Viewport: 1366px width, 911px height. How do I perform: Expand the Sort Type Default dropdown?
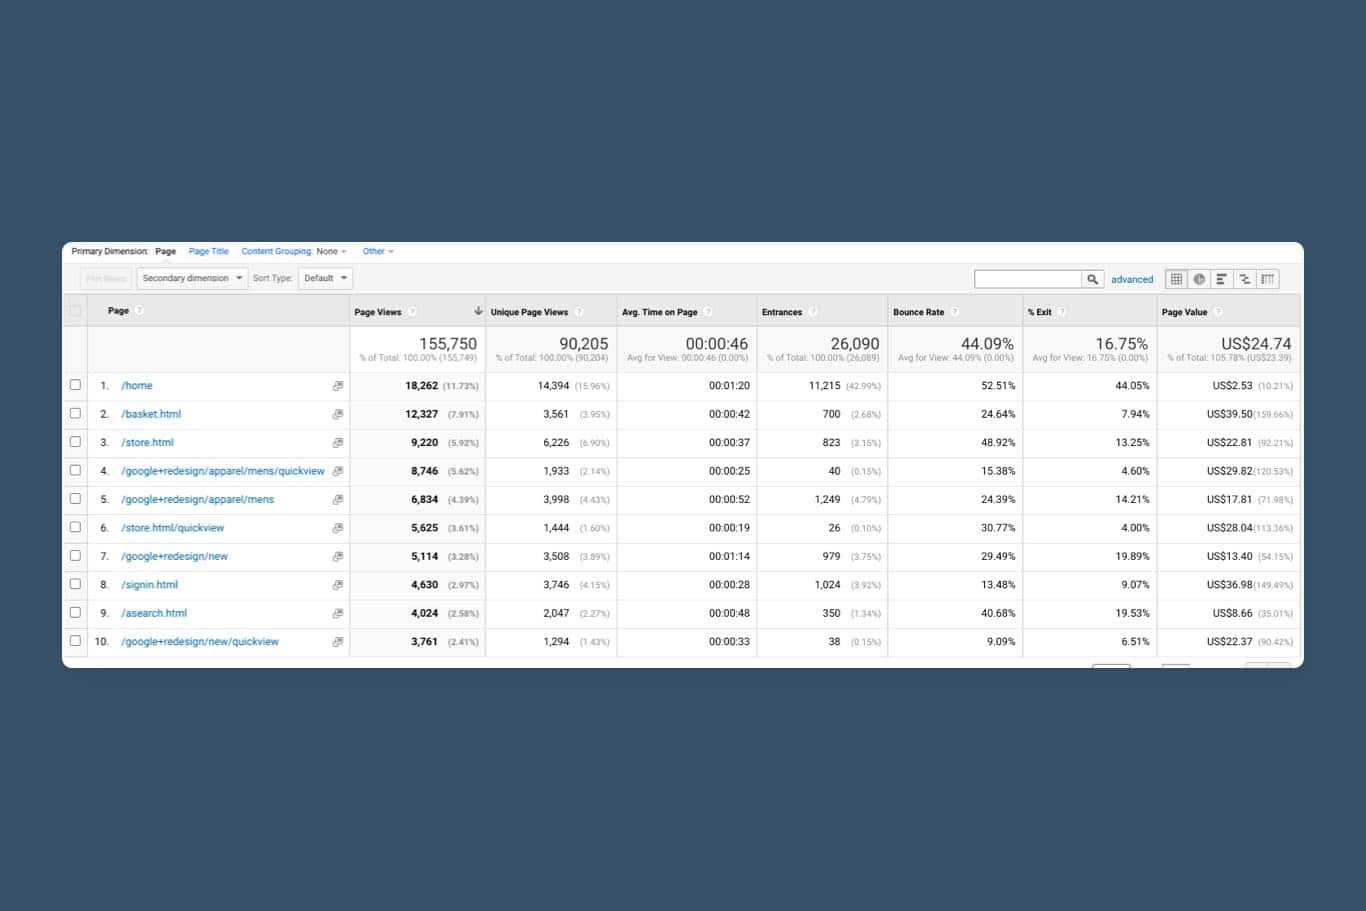(x=325, y=278)
